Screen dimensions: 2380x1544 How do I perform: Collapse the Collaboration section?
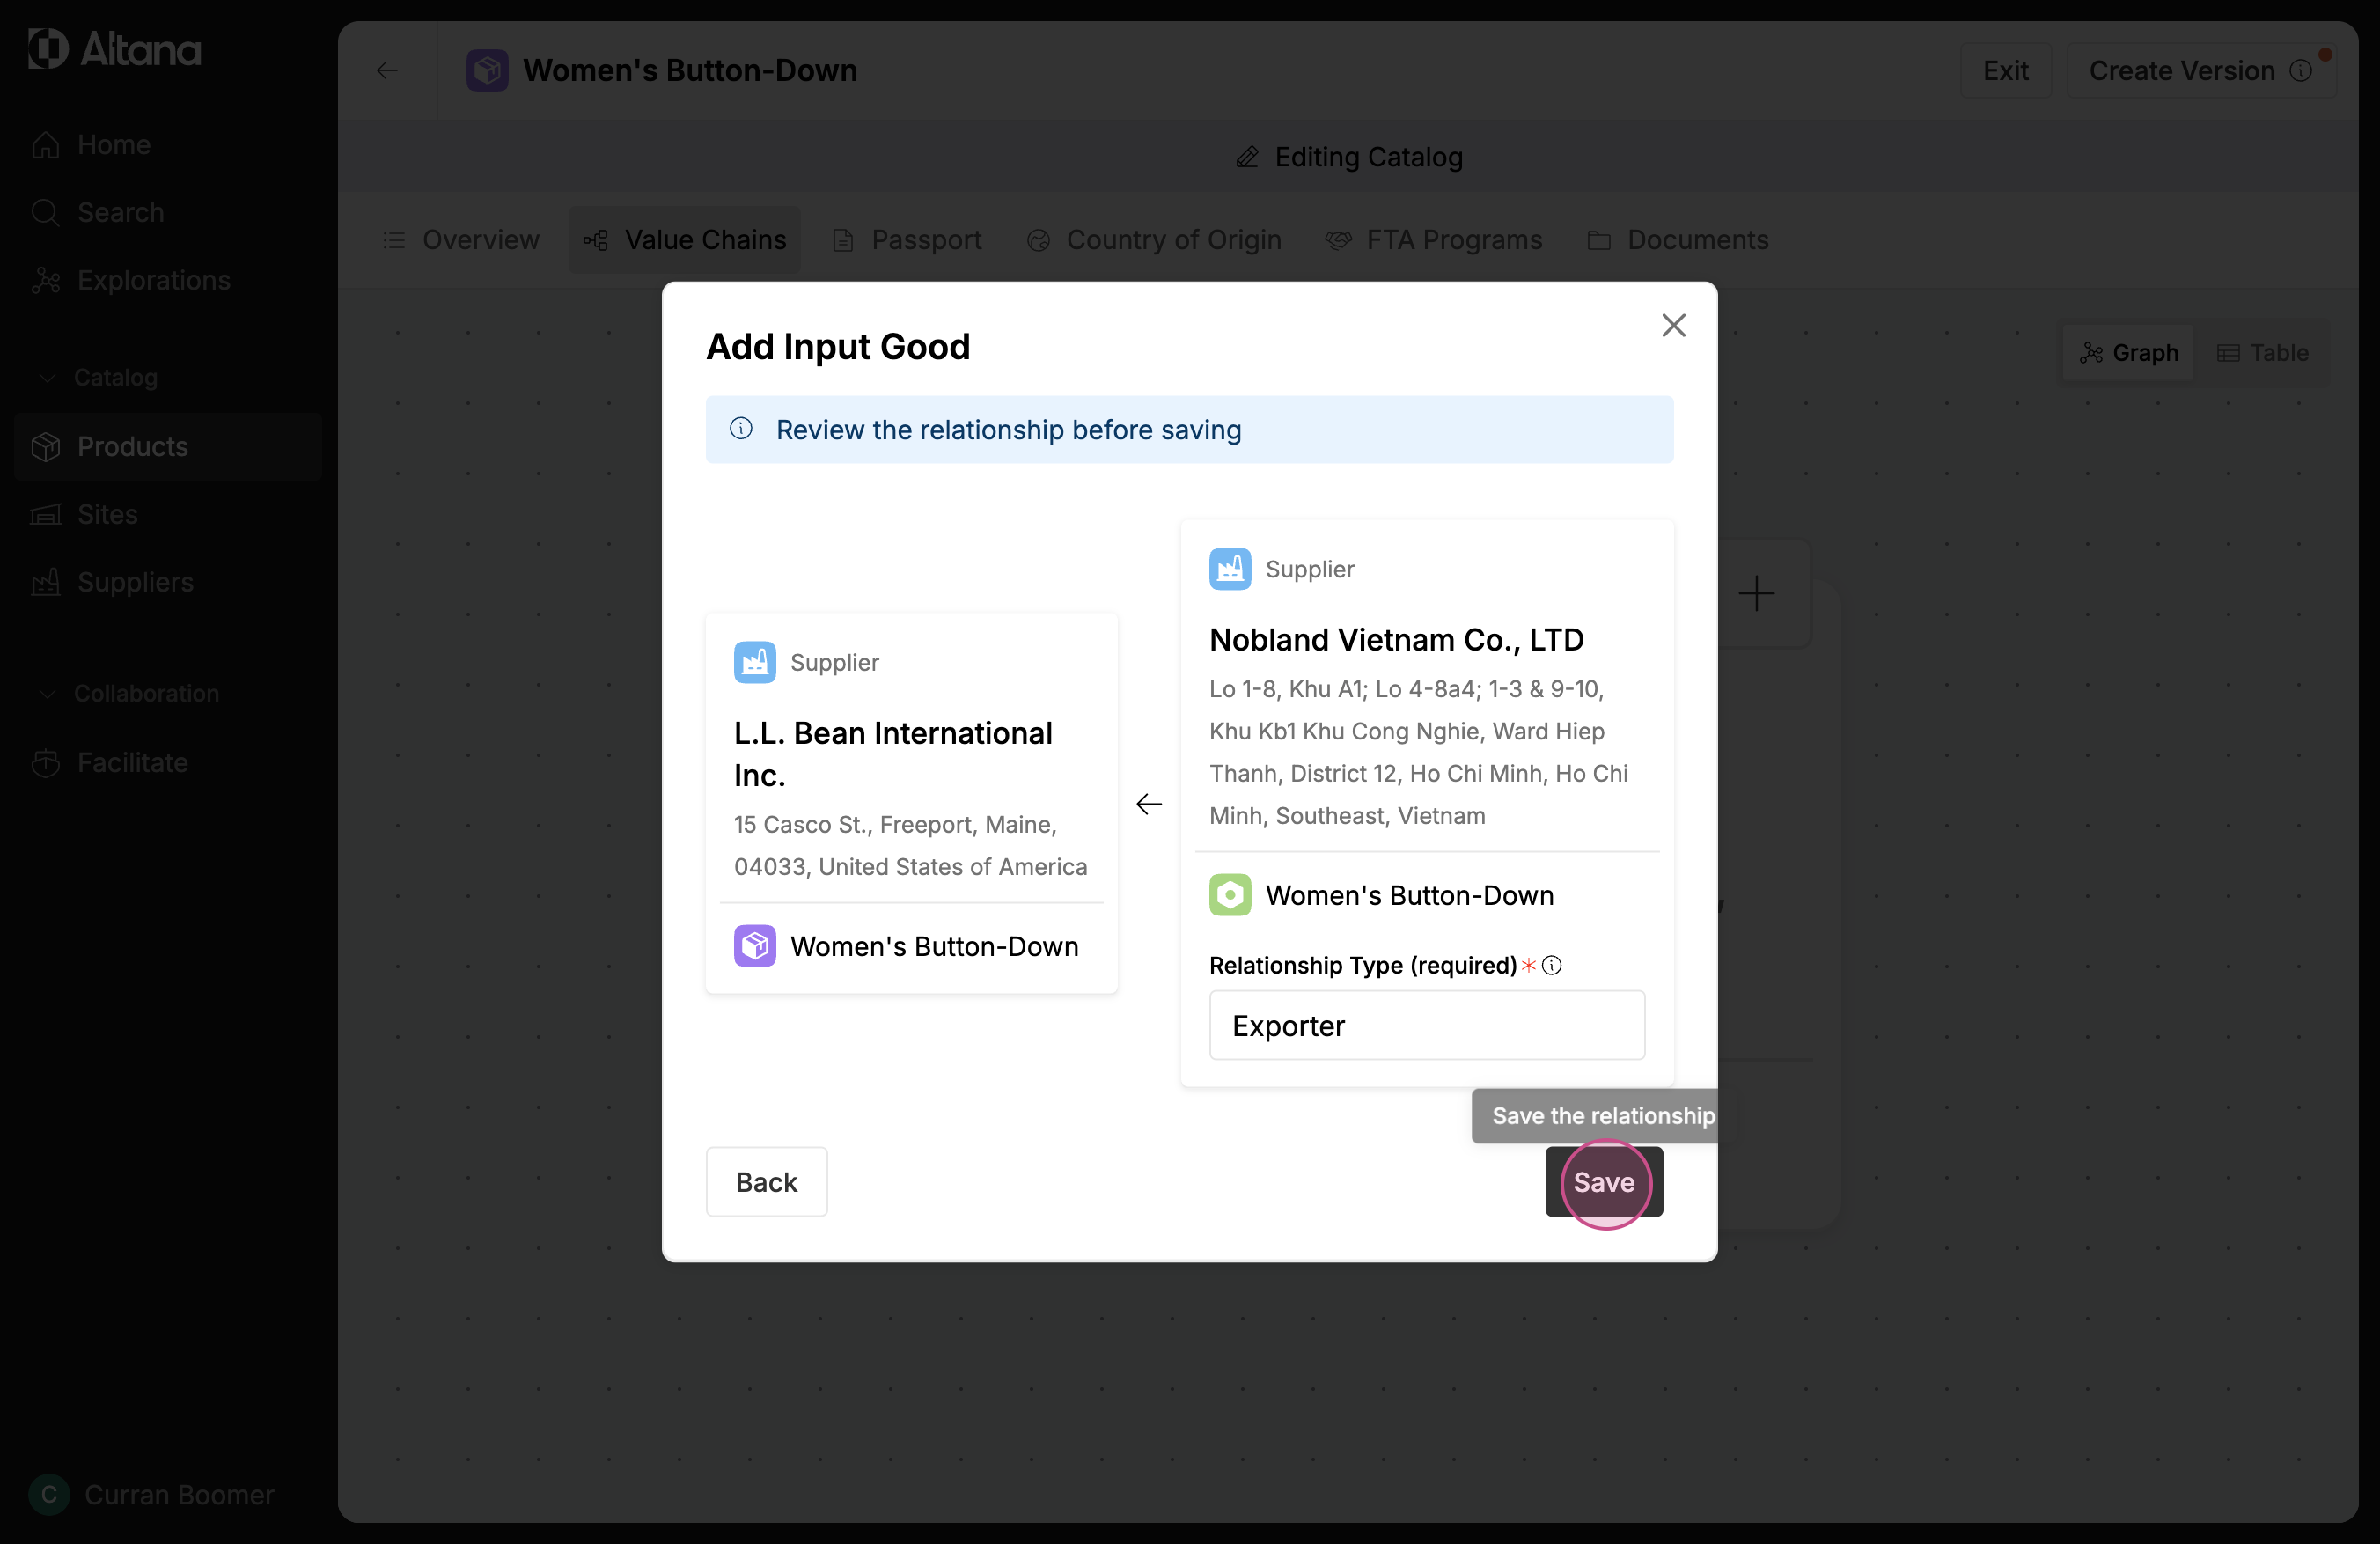(x=47, y=694)
